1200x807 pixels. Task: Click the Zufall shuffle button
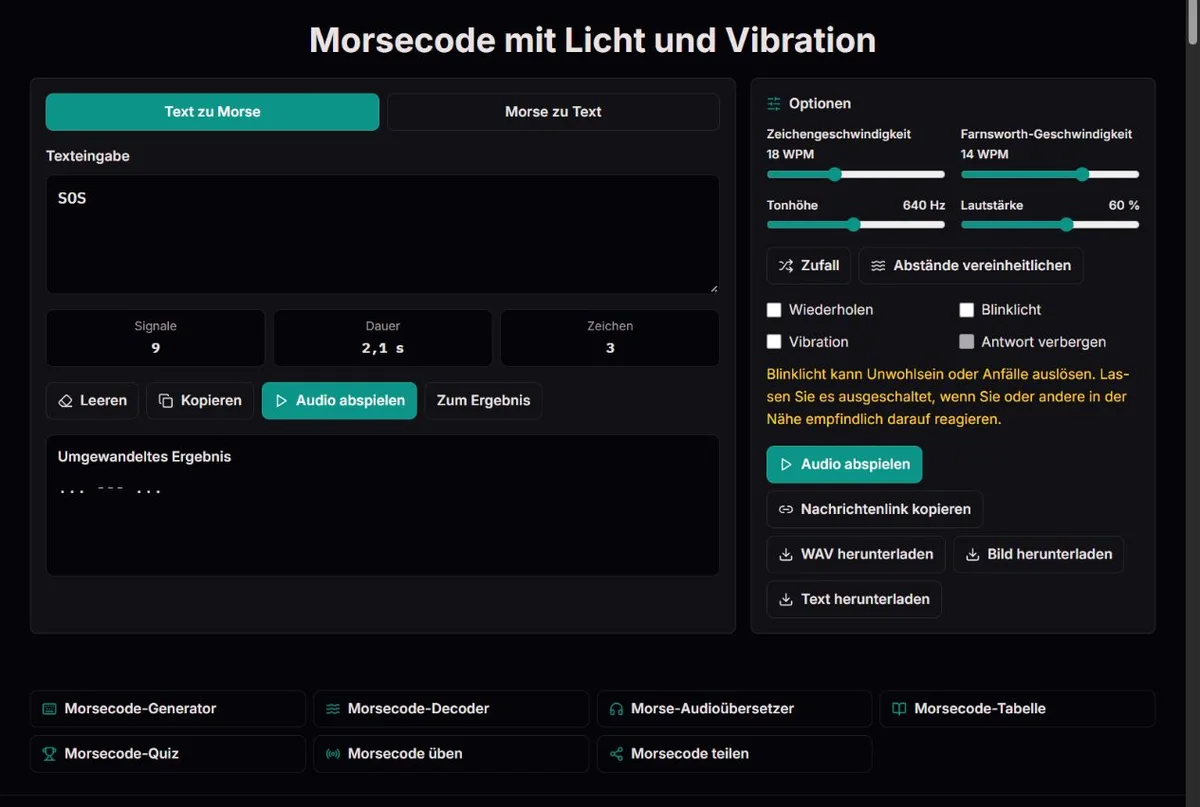tap(809, 266)
